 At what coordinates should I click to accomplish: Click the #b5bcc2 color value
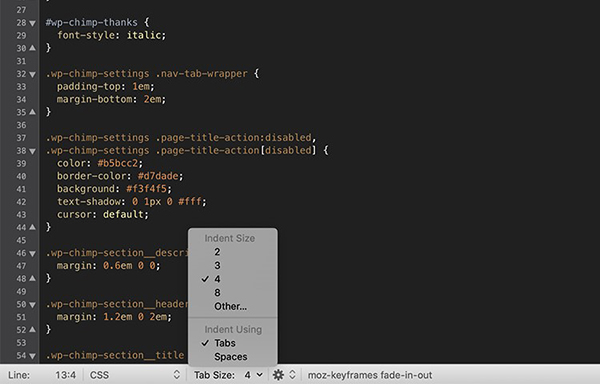tap(117, 163)
